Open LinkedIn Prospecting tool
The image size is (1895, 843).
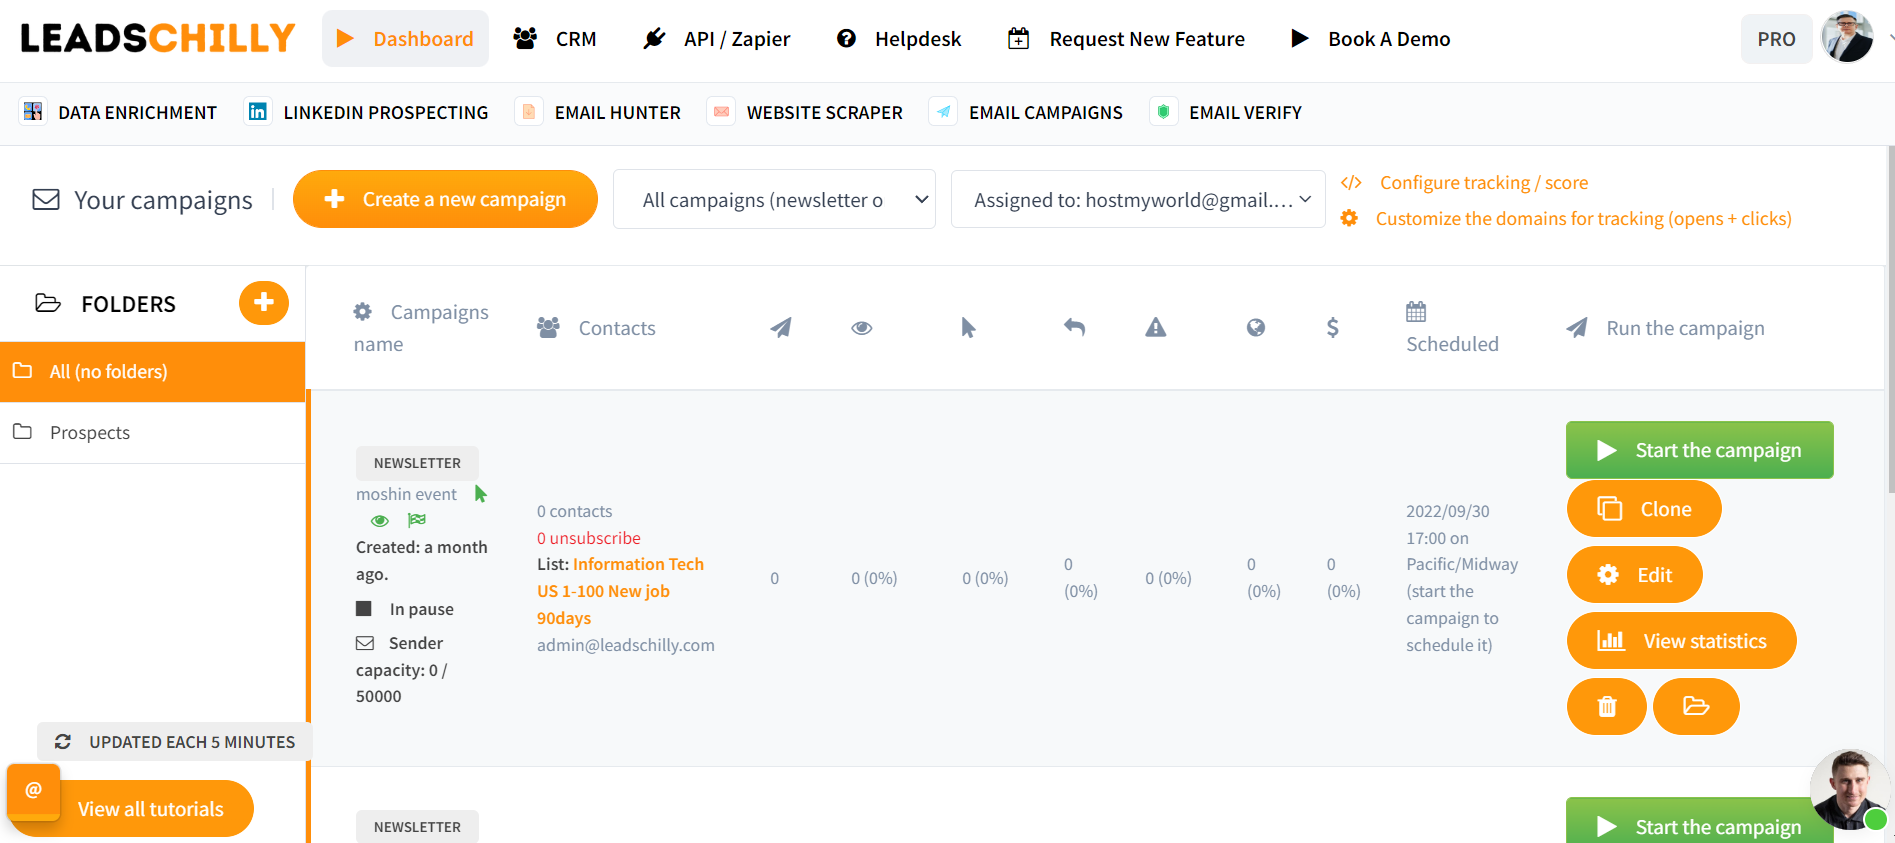click(367, 112)
